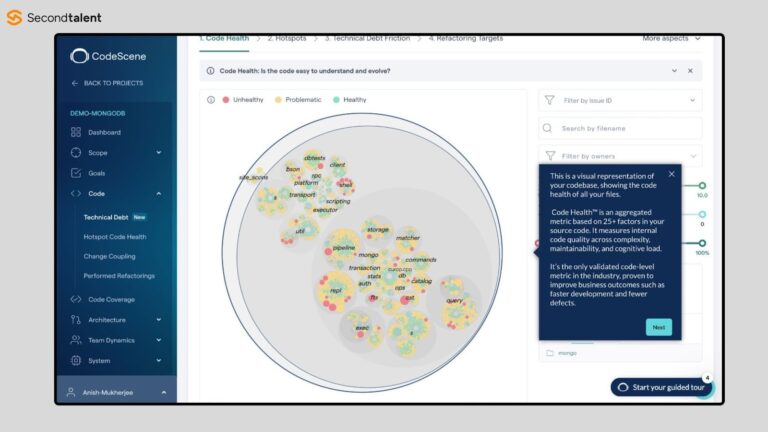Viewport: 768px width, 432px height.
Task: Toggle the Healthy legend filter
Action: (349, 100)
